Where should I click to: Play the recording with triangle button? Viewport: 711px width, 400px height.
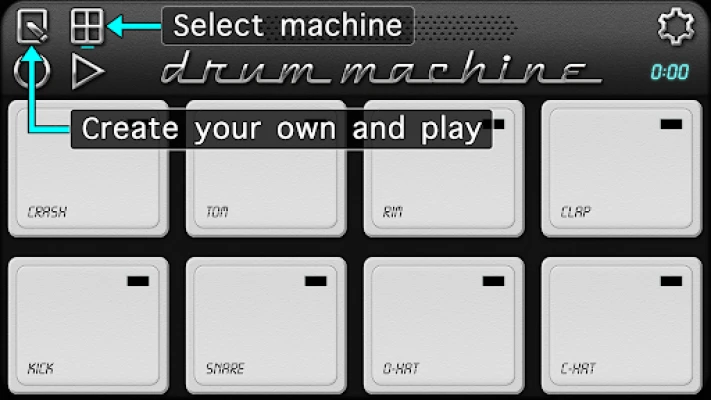(x=88, y=71)
